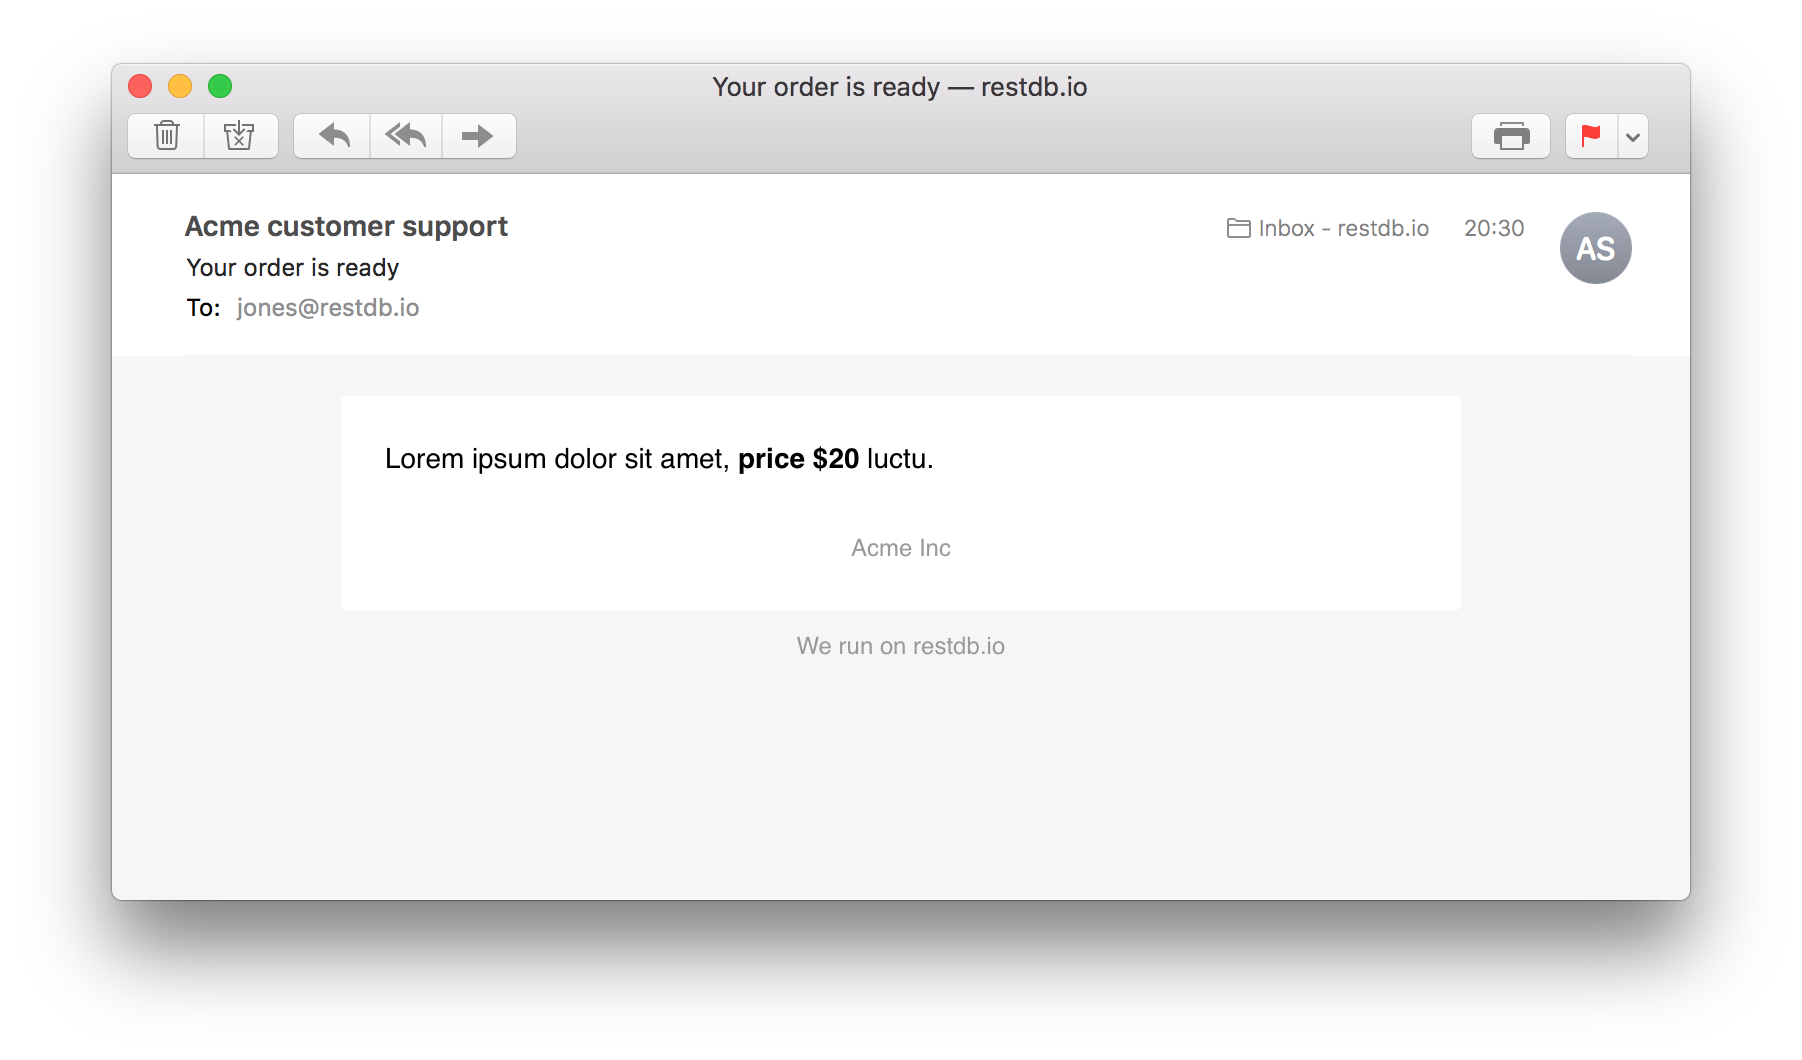Move message to junk with bin icon
Image resolution: width=1802 pixels, height=1060 pixels.
240,136
